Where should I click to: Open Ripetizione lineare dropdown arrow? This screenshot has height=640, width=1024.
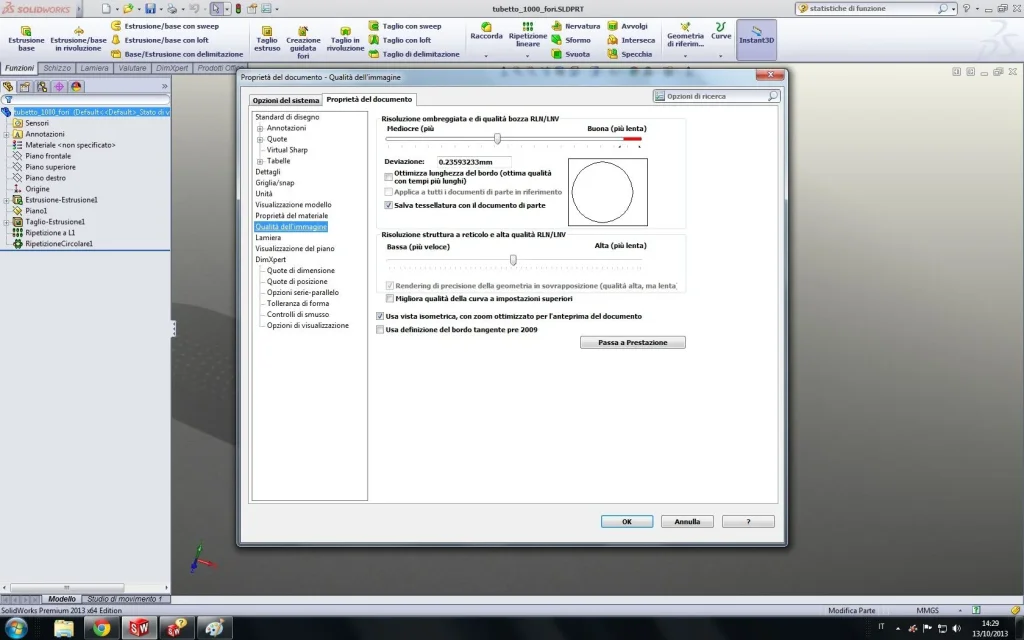tap(528, 56)
